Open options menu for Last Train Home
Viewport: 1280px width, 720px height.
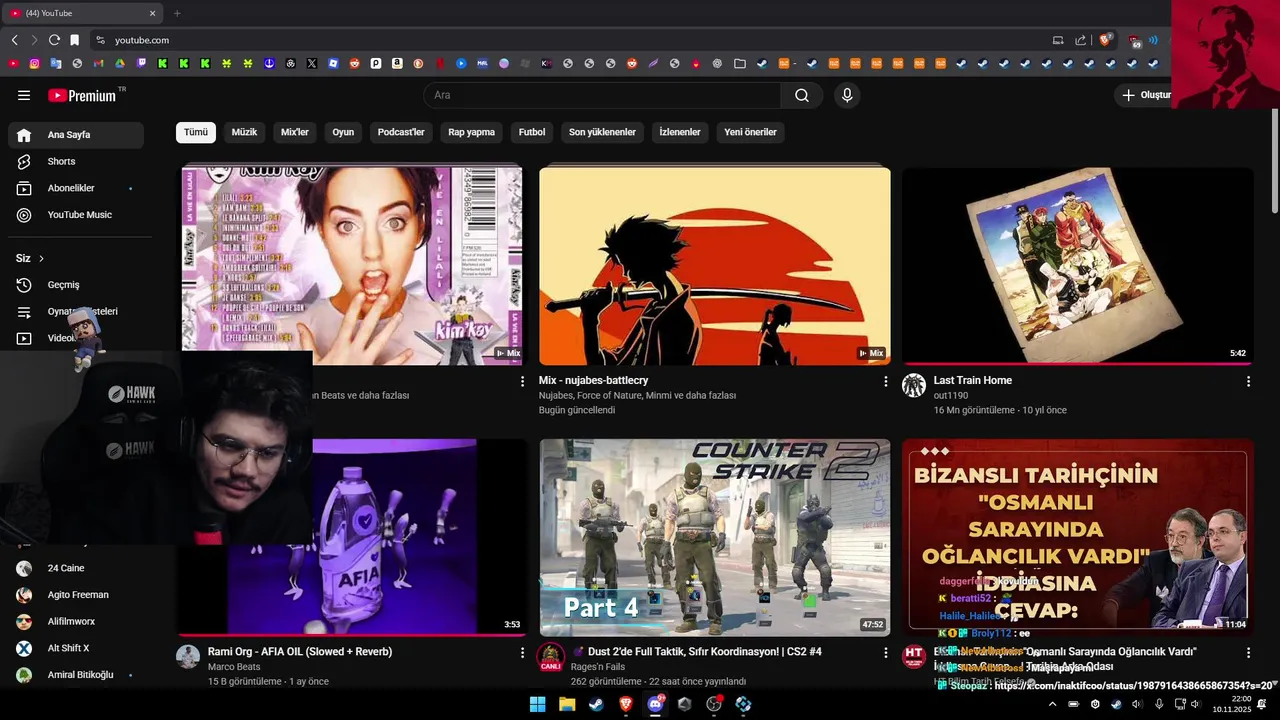(1248, 381)
